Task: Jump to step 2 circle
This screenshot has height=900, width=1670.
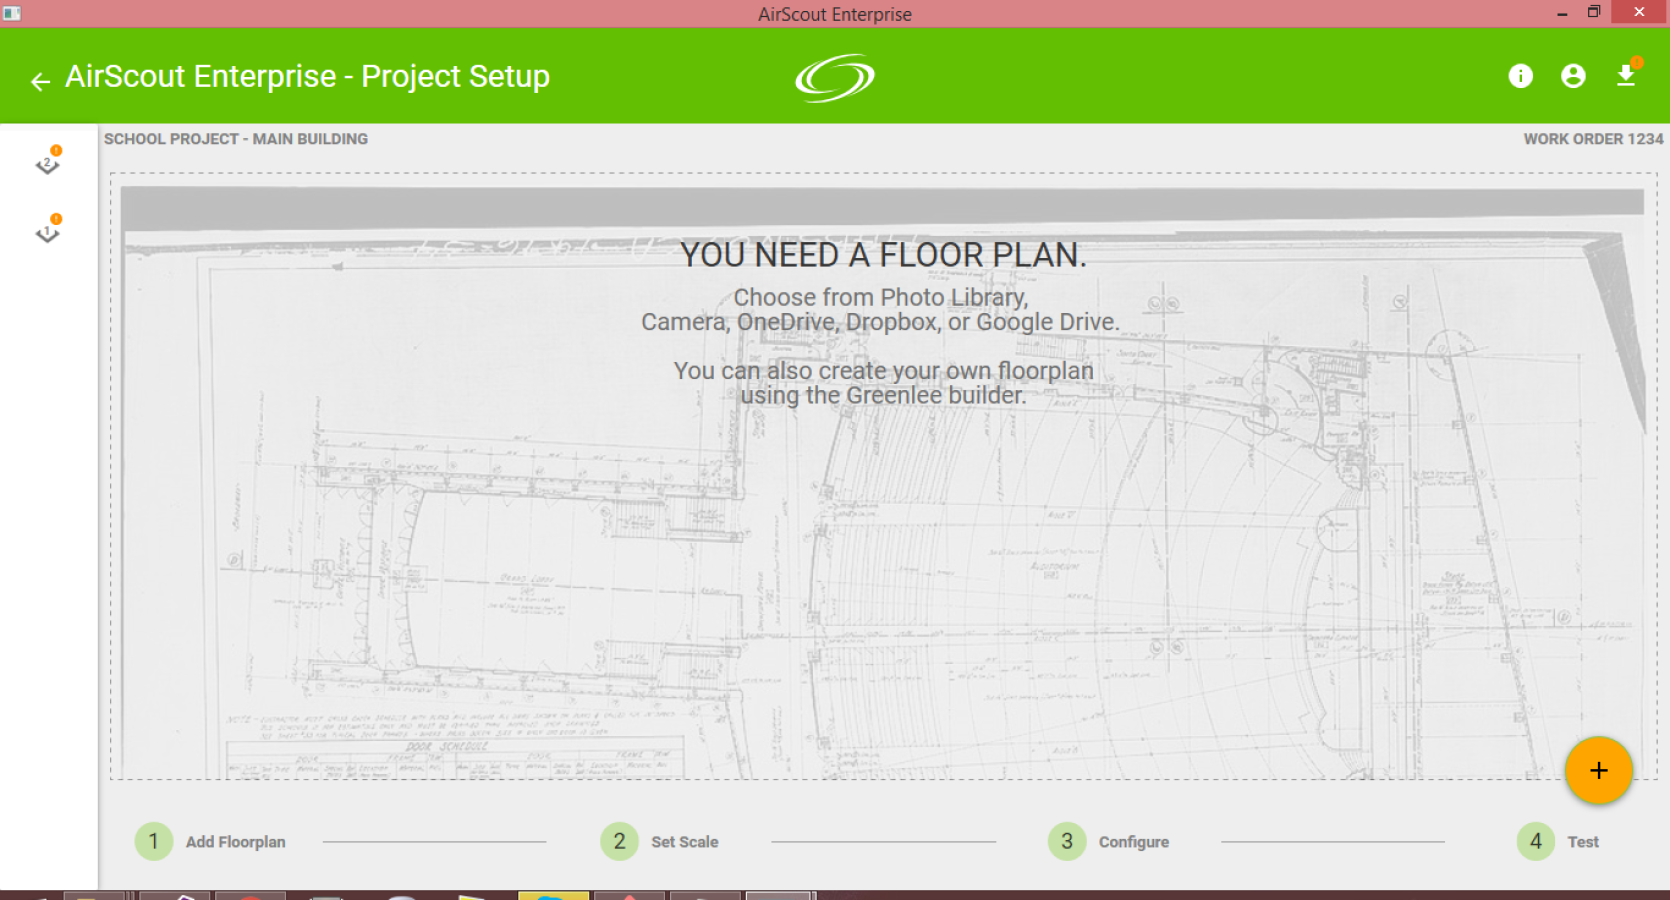Action: (619, 841)
